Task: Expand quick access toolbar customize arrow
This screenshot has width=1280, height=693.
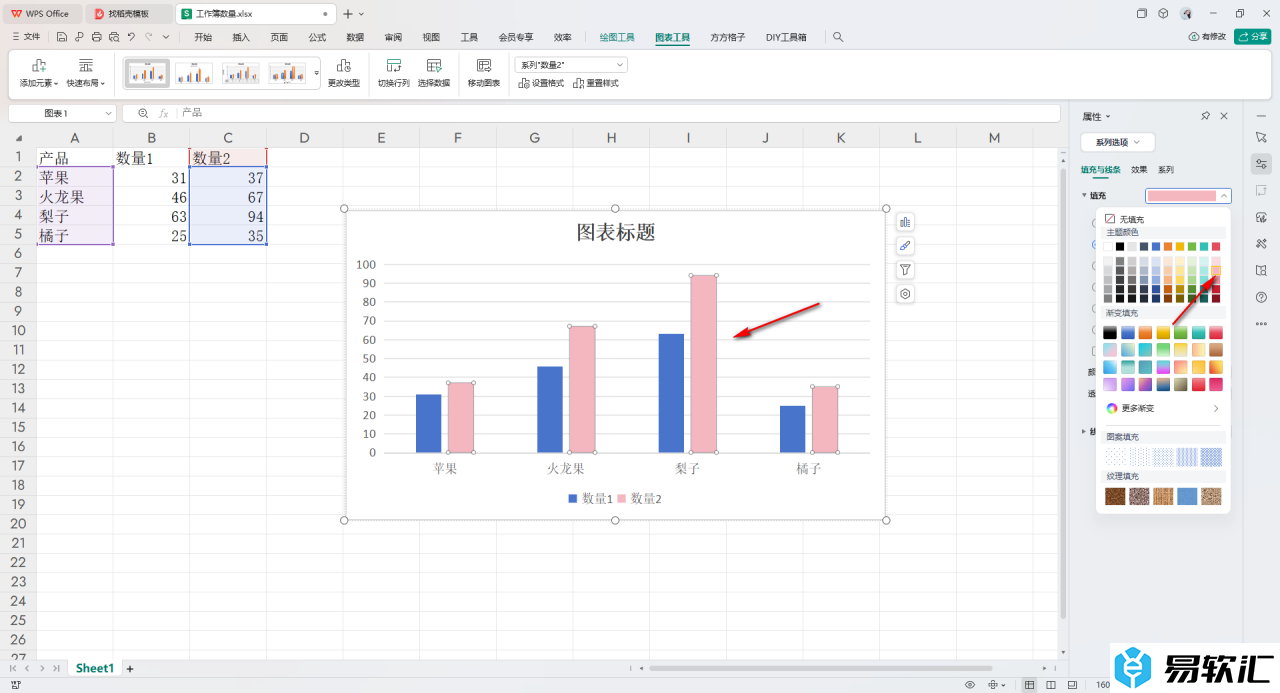Action: coord(166,37)
